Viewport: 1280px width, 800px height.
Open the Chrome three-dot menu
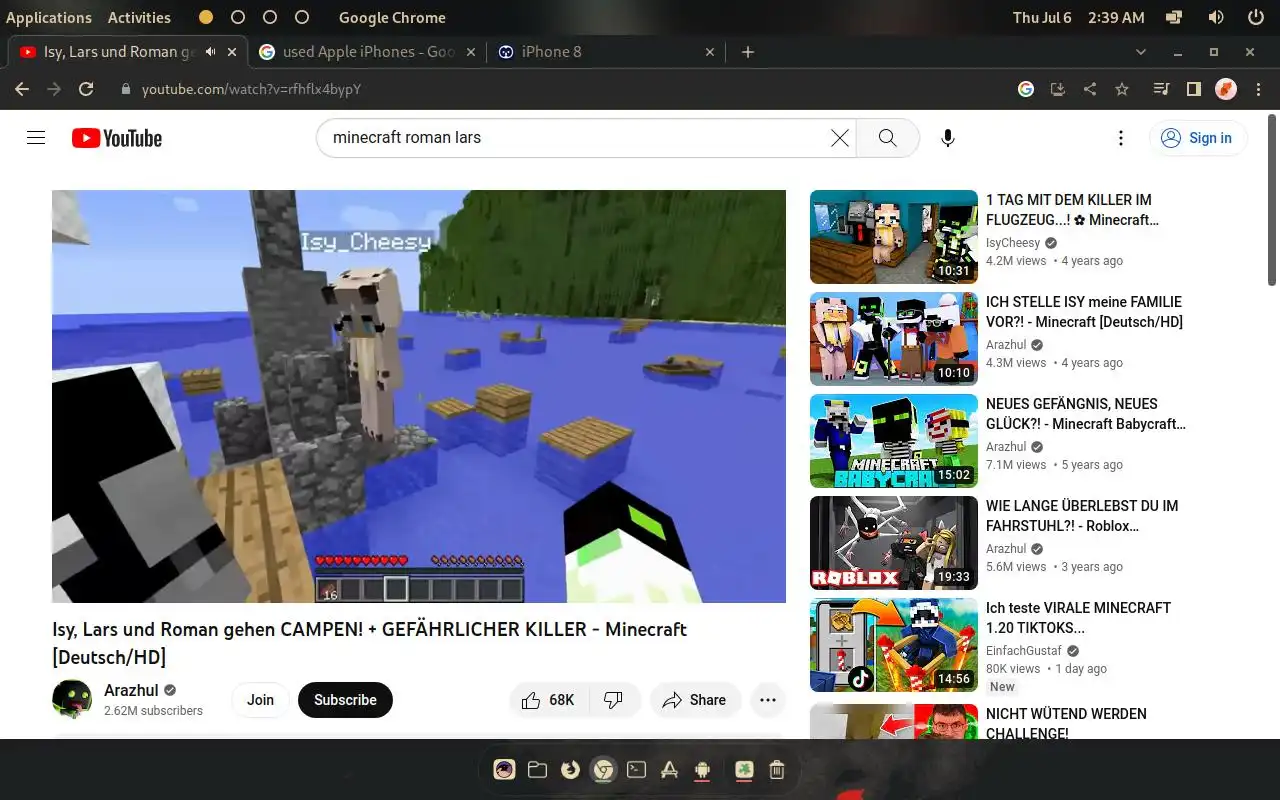[x=1256, y=89]
